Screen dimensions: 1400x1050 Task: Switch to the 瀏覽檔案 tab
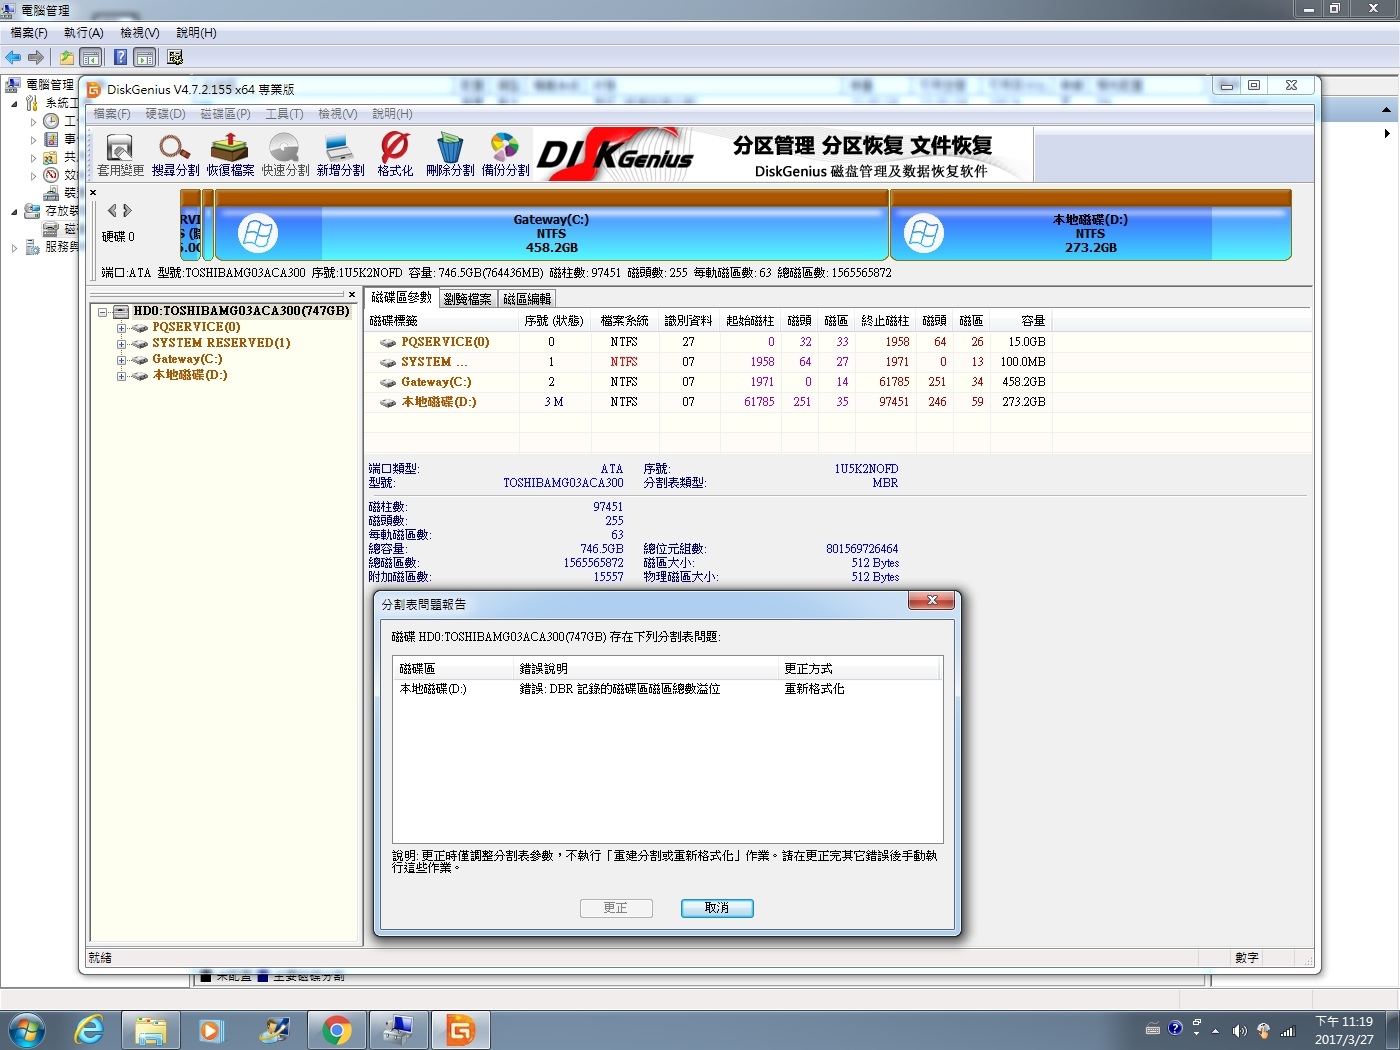pyautogui.click(x=467, y=298)
